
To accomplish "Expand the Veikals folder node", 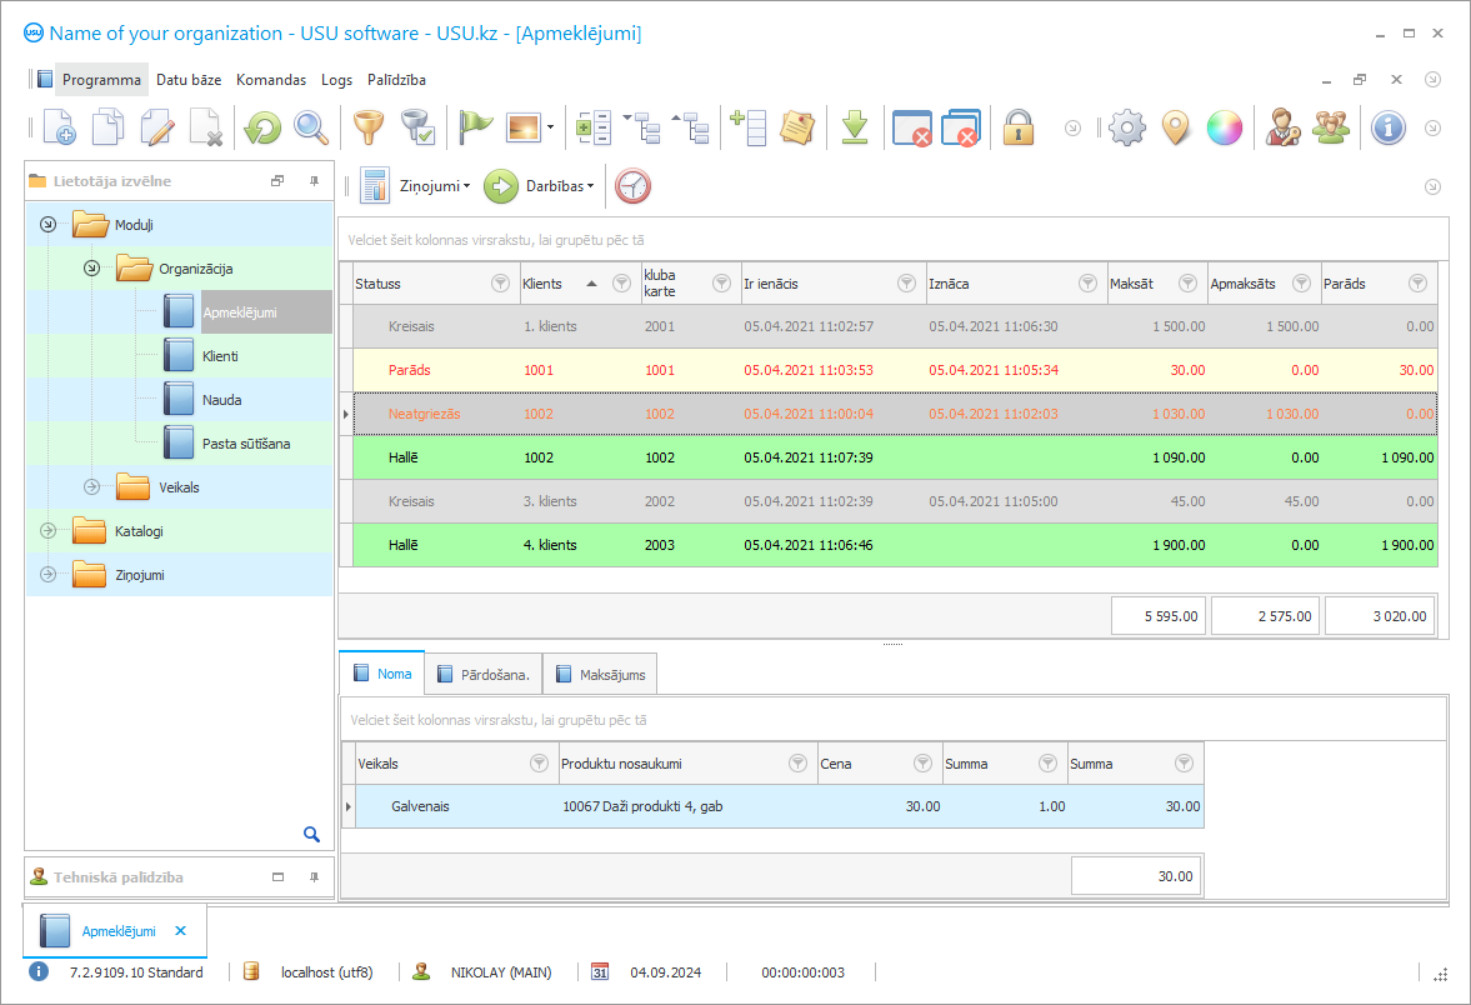I will [92, 487].
